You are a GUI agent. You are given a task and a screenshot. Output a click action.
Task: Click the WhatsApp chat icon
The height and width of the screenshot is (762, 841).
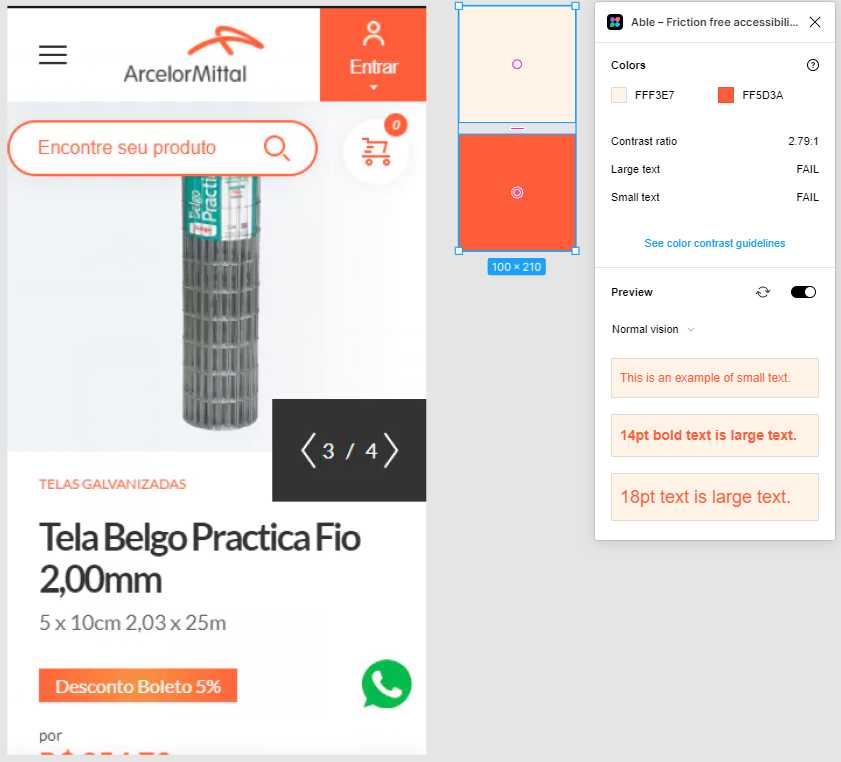pyautogui.click(x=387, y=684)
